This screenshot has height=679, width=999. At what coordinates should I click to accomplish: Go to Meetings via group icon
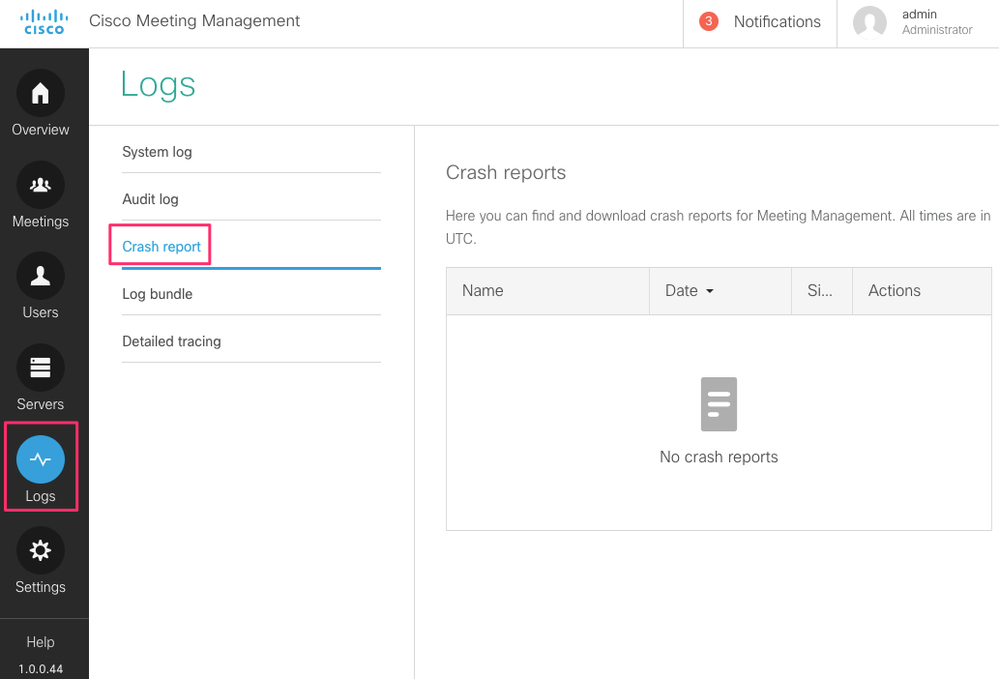(x=40, y=185)
